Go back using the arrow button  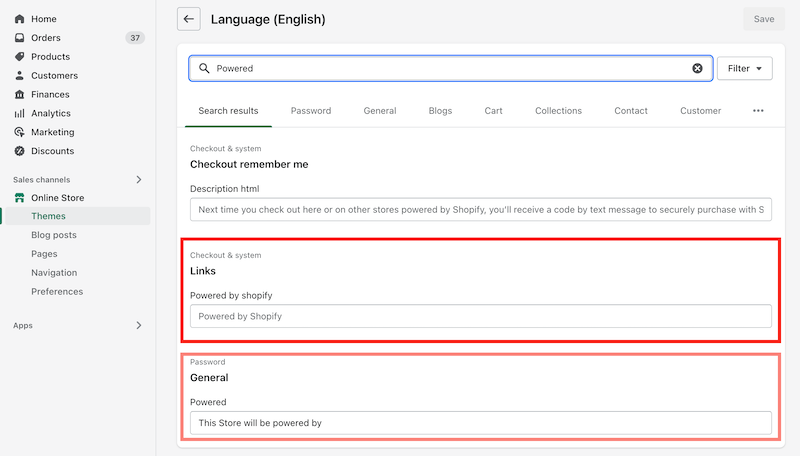(x=188, y=19)
